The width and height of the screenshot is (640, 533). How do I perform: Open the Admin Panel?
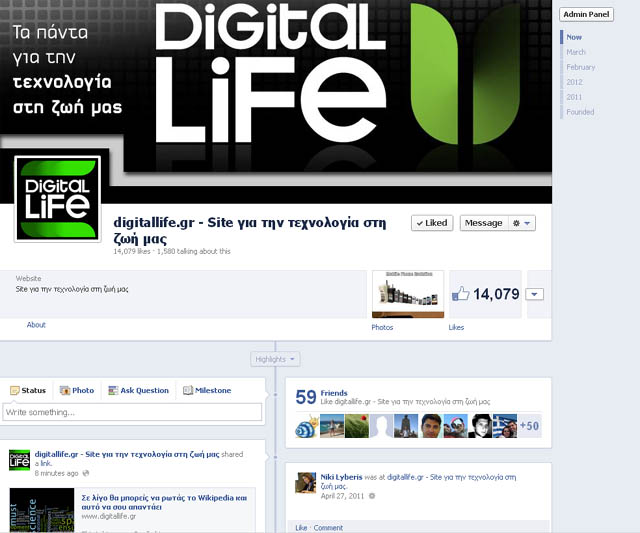point(586,14)
